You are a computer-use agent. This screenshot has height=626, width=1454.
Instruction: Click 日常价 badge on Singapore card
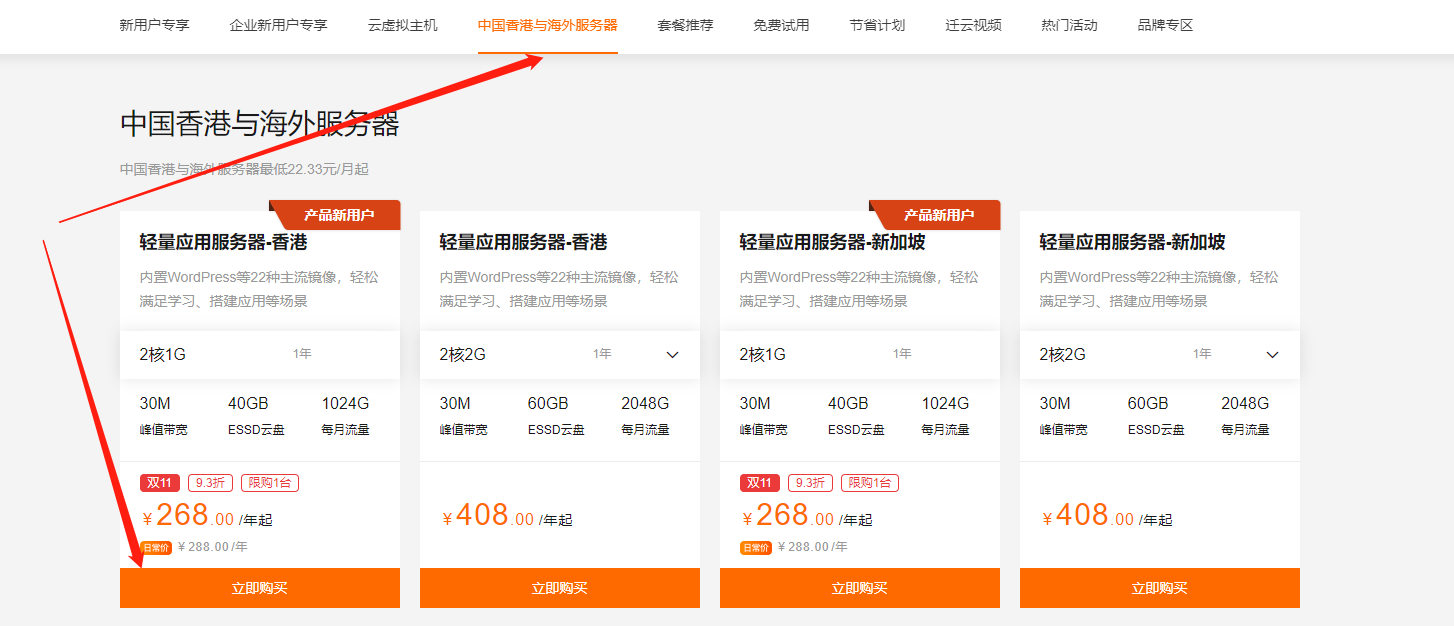tap(756, 547)
